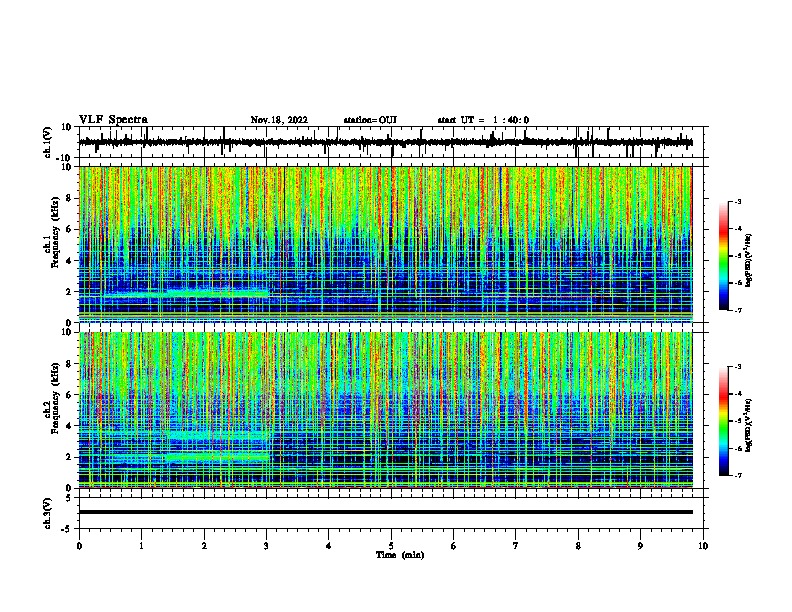This screenshot has height=612, width=792.
Task: Click the ch.2 frequency spectrogram panel
Action: (x=385, y=410)
